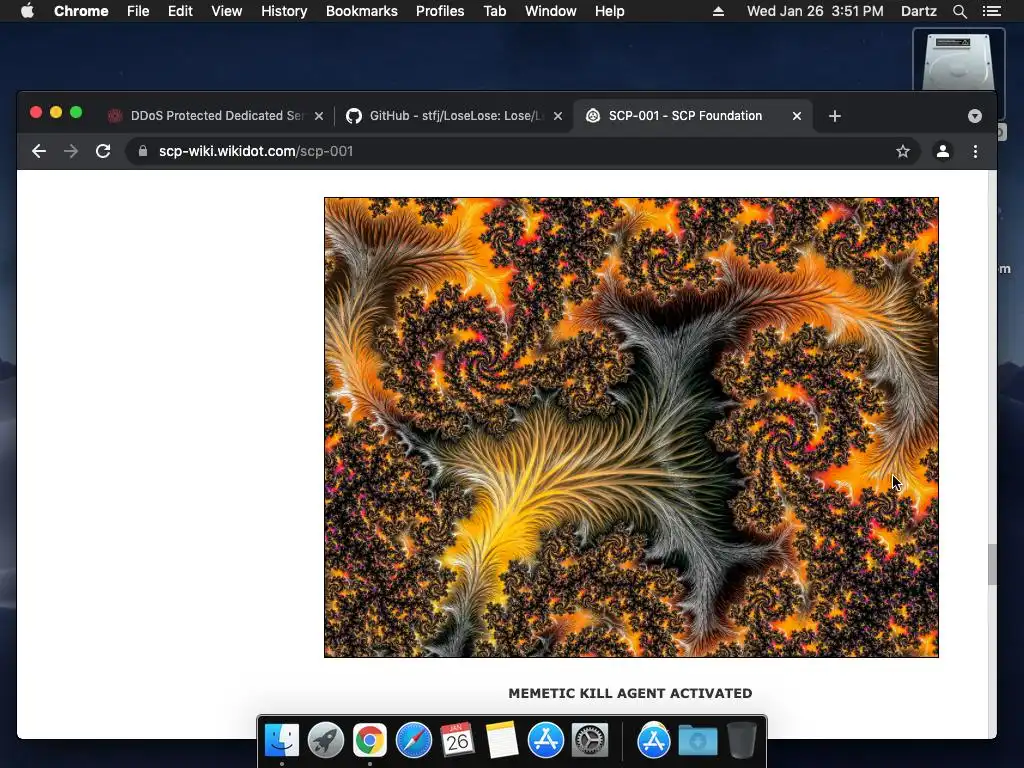Click the fractal image on the page
Screen dimensions: 1024x768
pyautogui.click(x=631, y=427)
